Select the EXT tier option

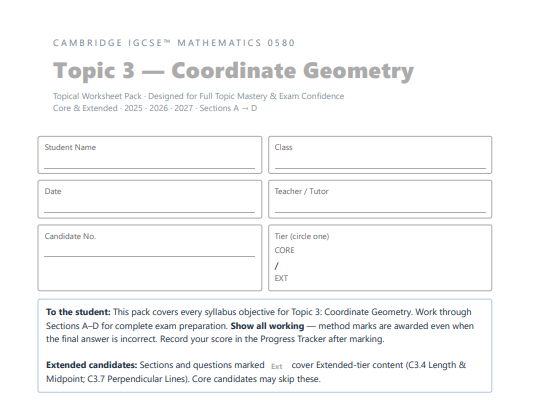pyautogui.click(x=281, y=278)
